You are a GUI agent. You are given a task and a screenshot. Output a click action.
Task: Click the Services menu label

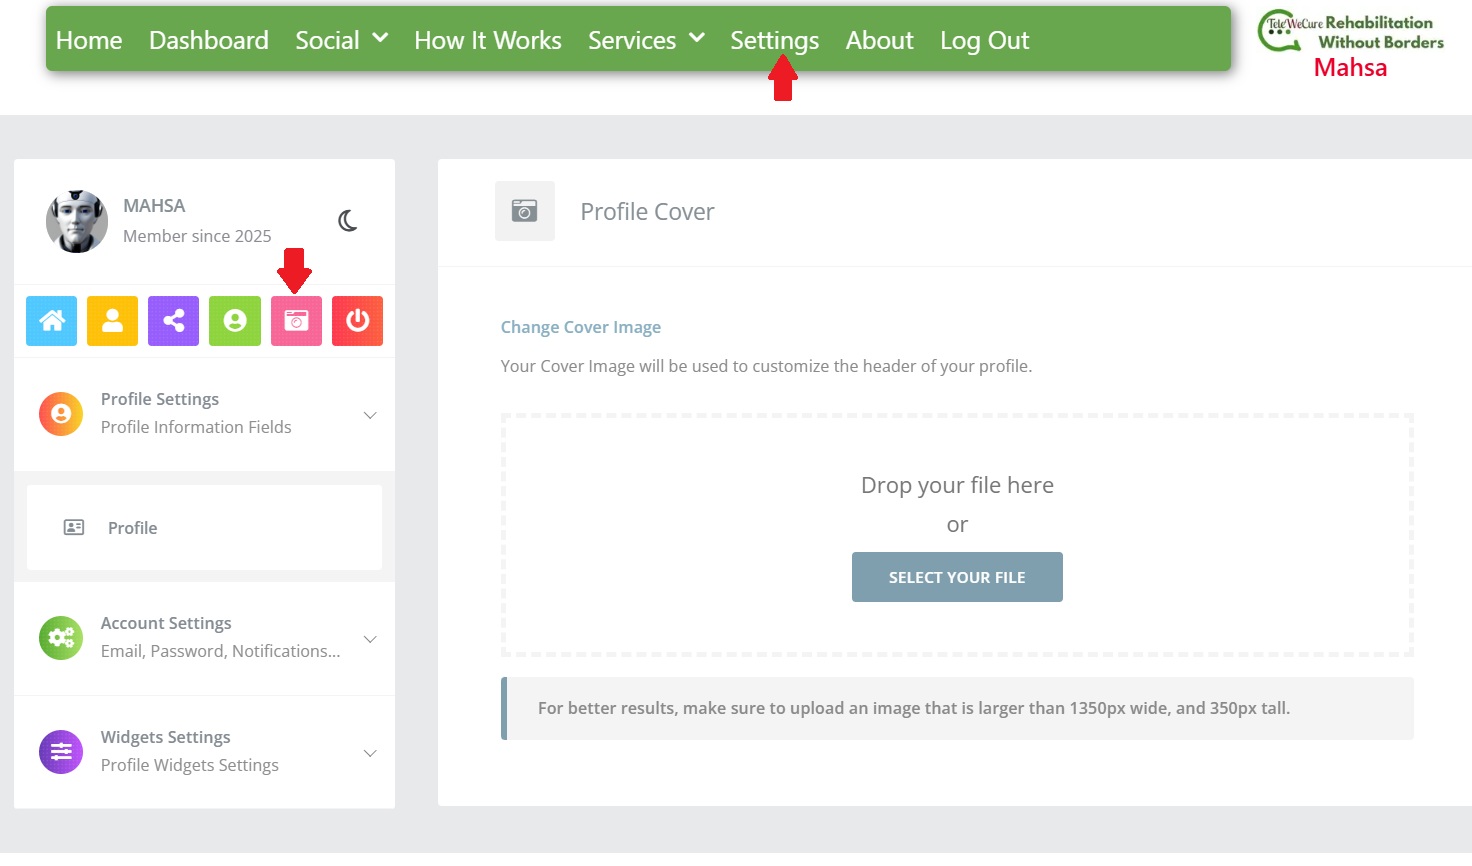click(x=632, y=40)
